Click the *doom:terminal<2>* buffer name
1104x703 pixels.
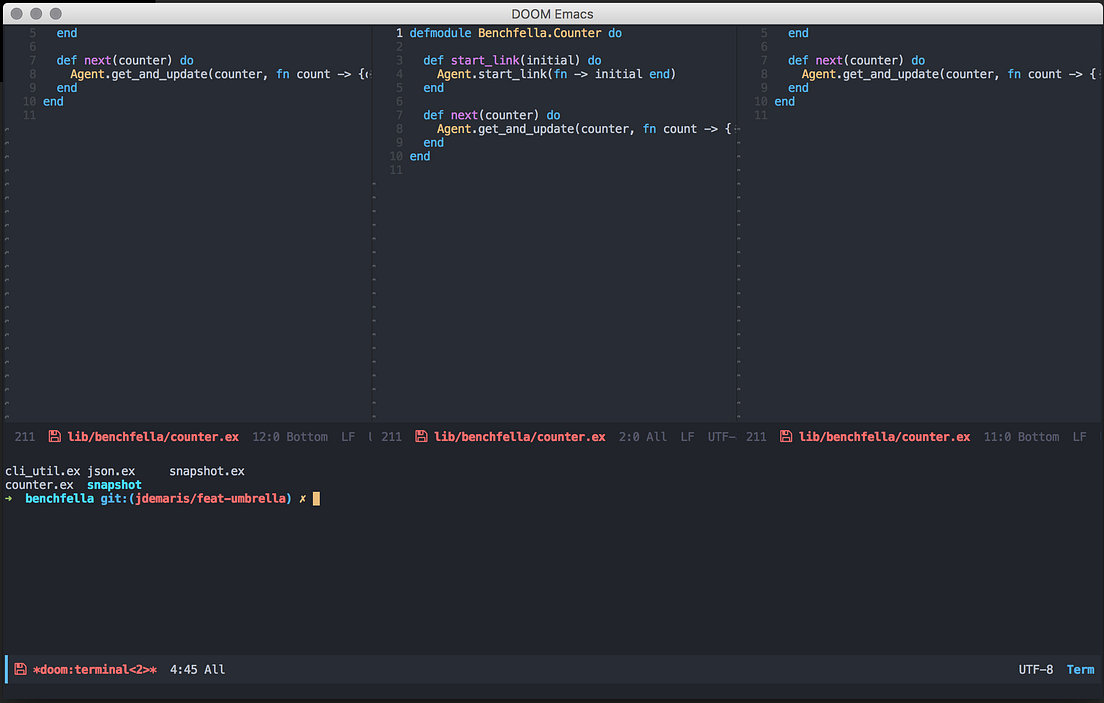[x=93, y=669]
